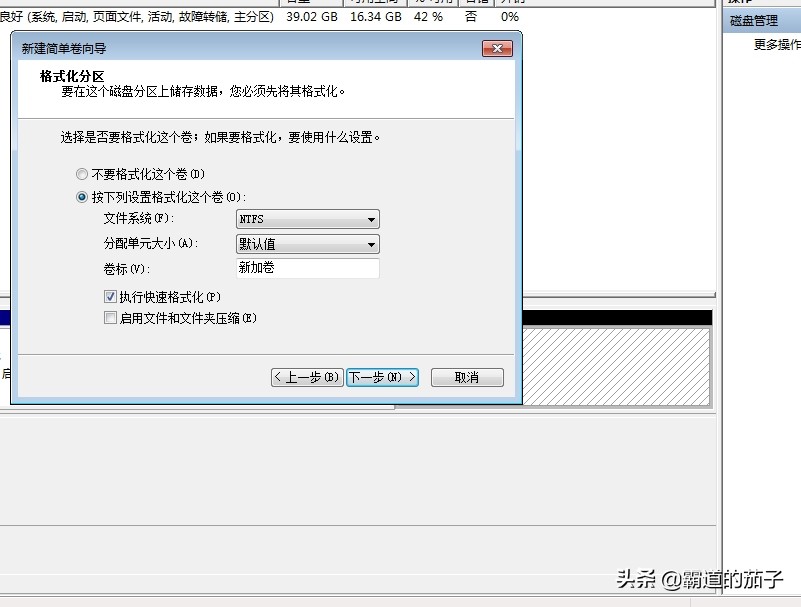Enable 启用文件和文件夹压缩 checkbox

click(x=111, y=318)
